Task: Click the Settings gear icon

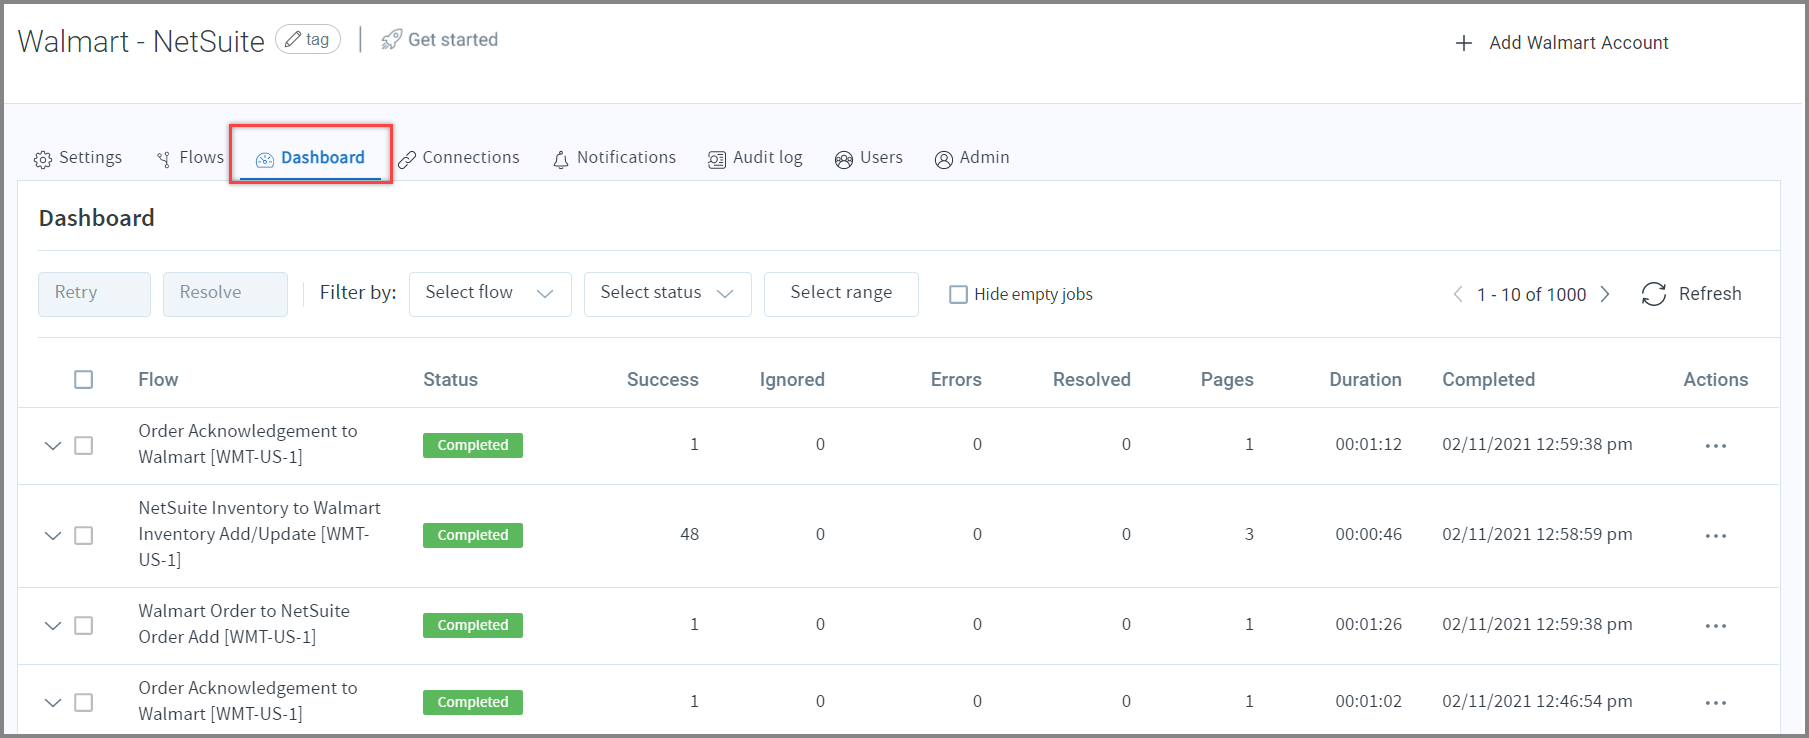Action: [x=43, y=159]
